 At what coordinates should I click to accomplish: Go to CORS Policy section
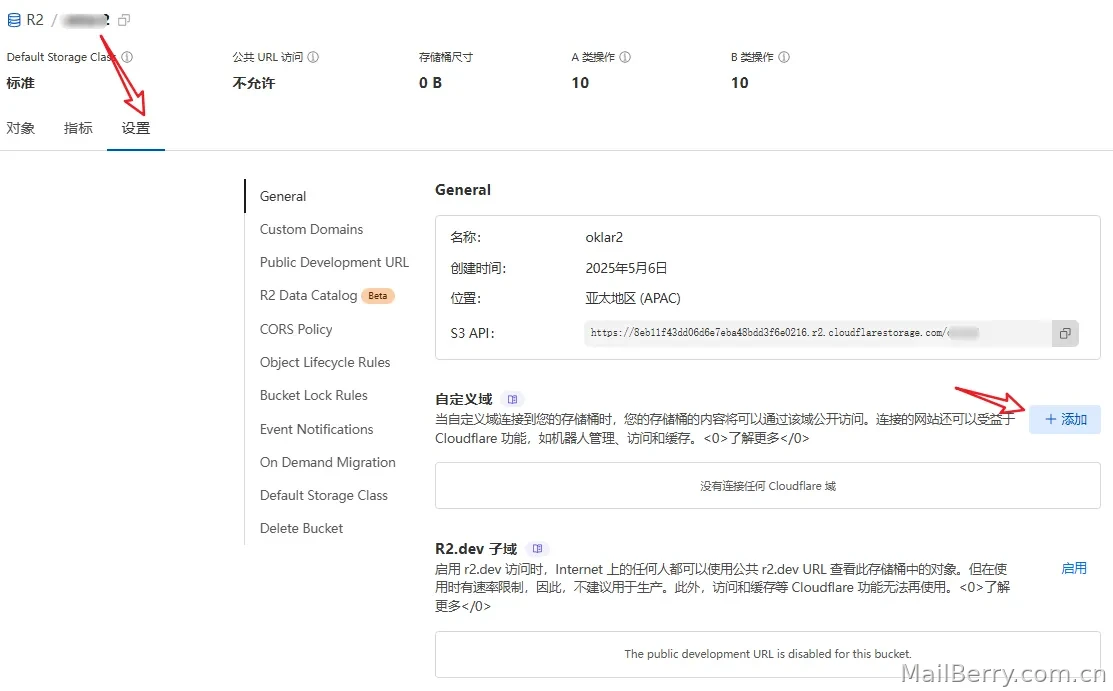296,329
